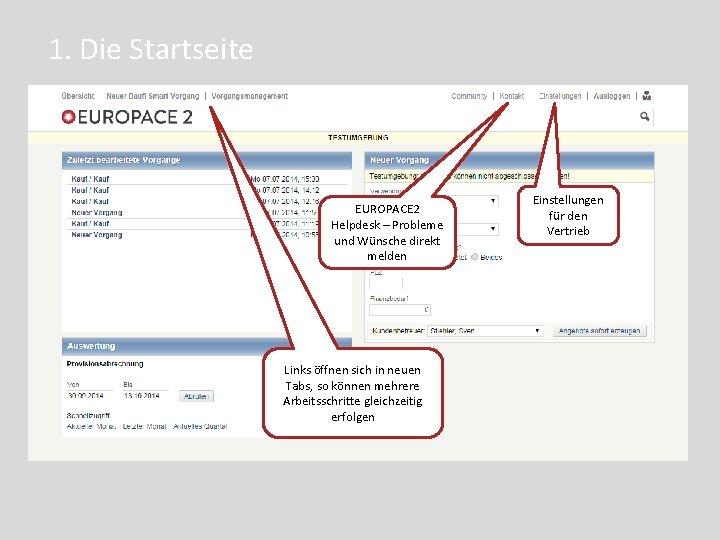Select the Beides radio button
Screen dimensions: 720x540
tap(474, 257)
